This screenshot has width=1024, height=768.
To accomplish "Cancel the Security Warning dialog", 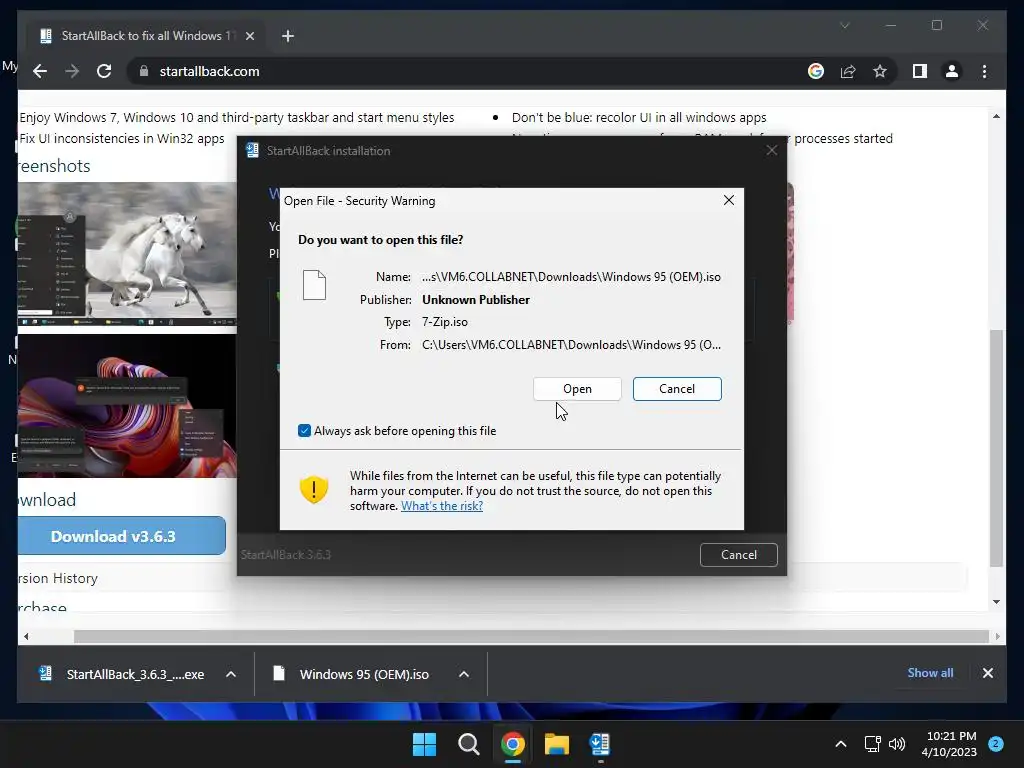I will point(677,389).
